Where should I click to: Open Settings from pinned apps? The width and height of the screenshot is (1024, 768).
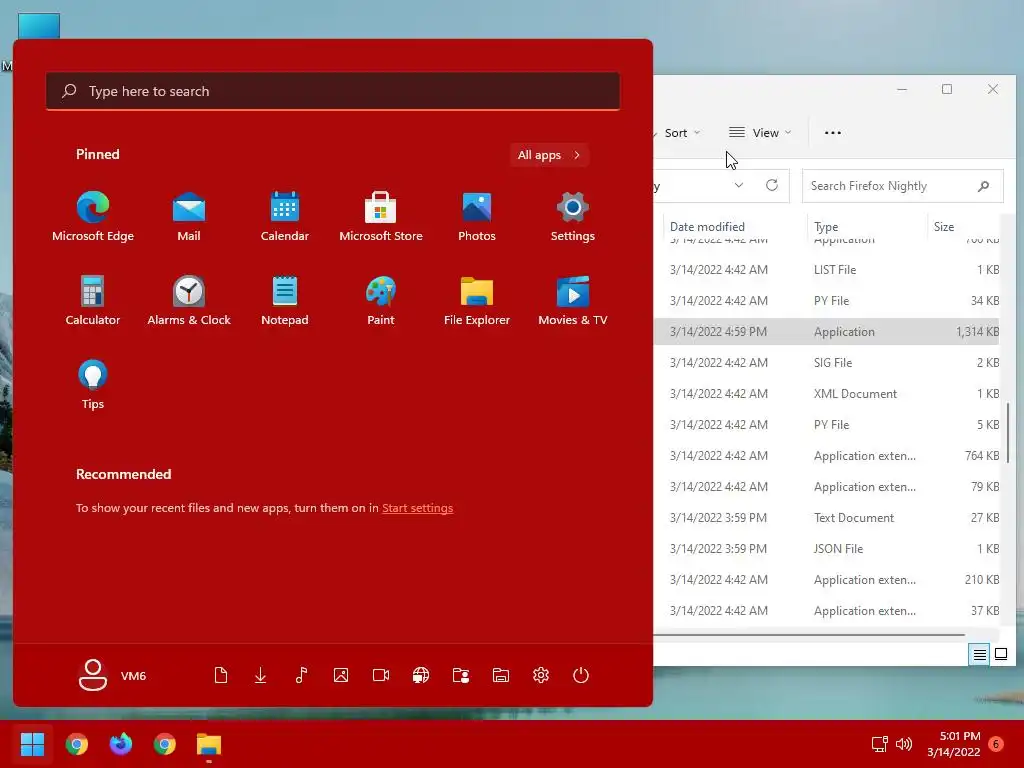tap(573, 217)
